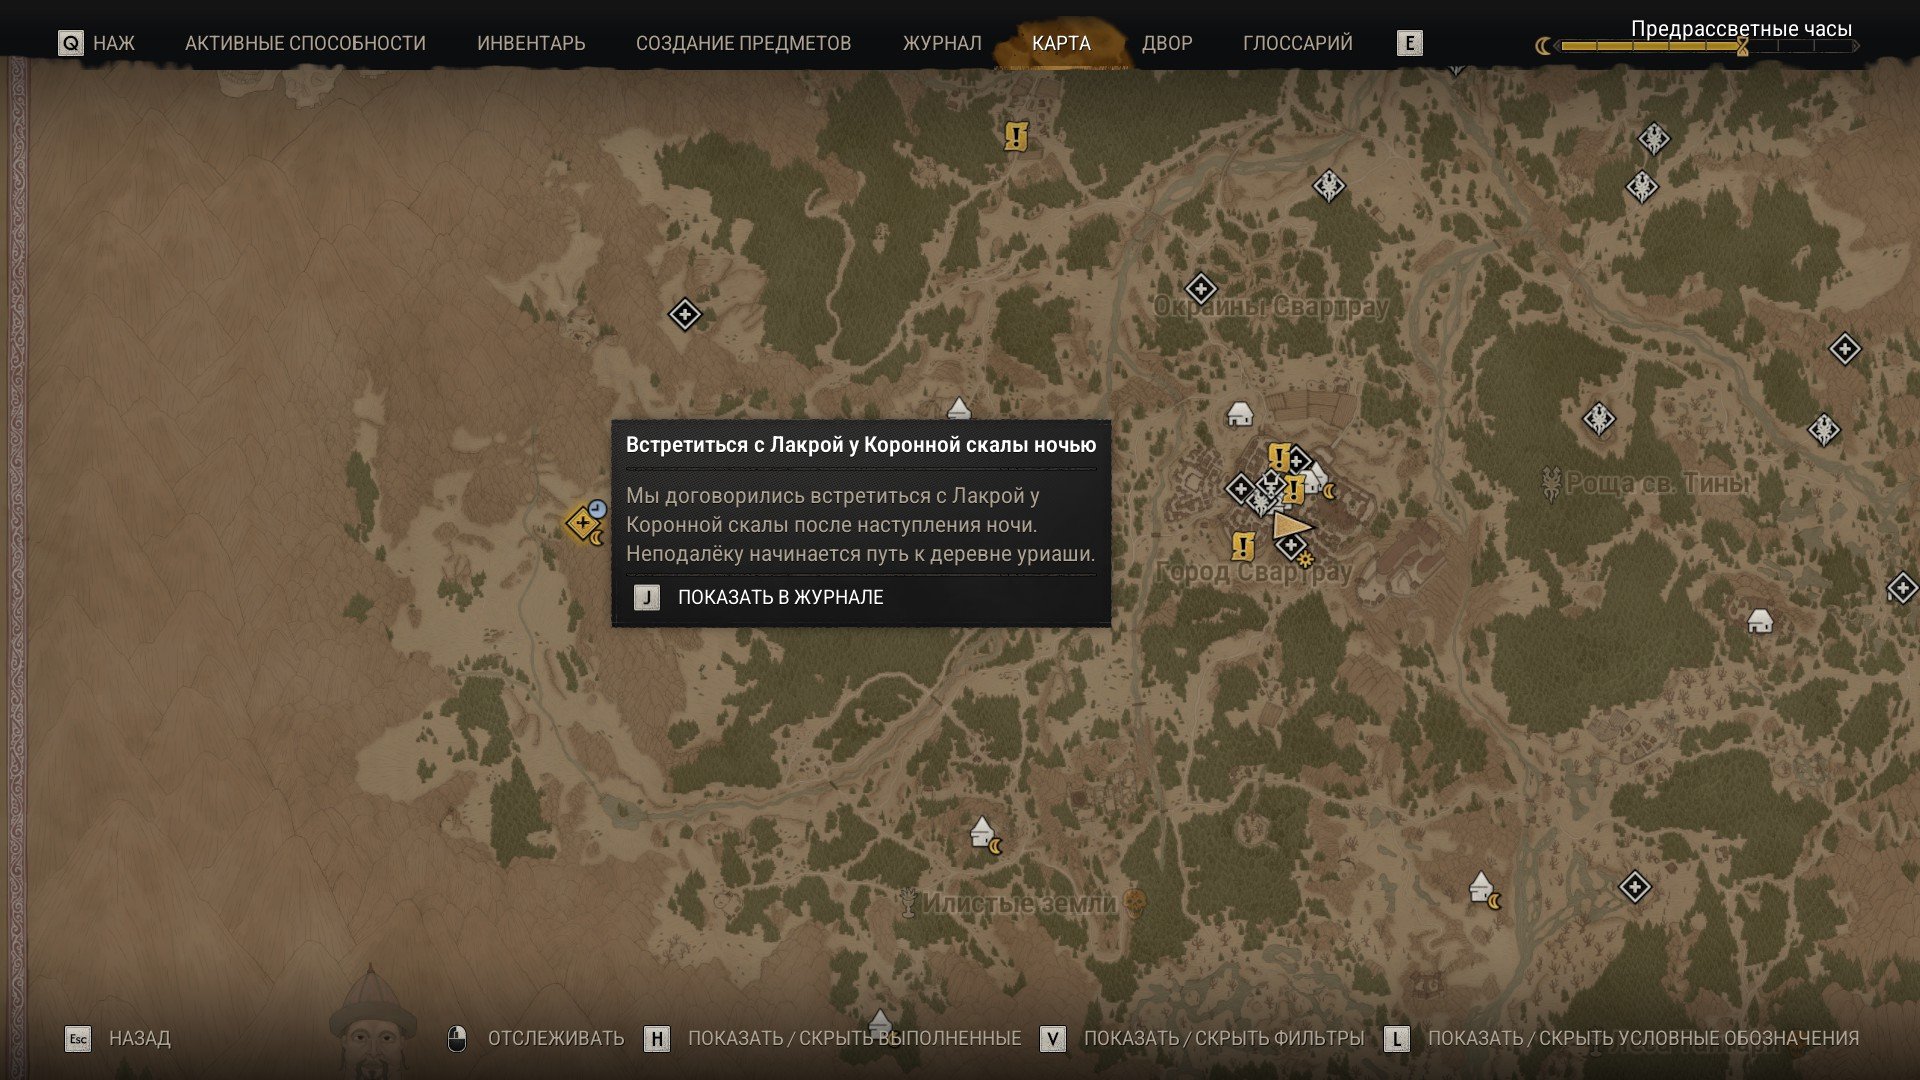Screen dimensions: 1920x1080
Task: Click Показать в журнале in tooltip
Action: tap(780, 597)
